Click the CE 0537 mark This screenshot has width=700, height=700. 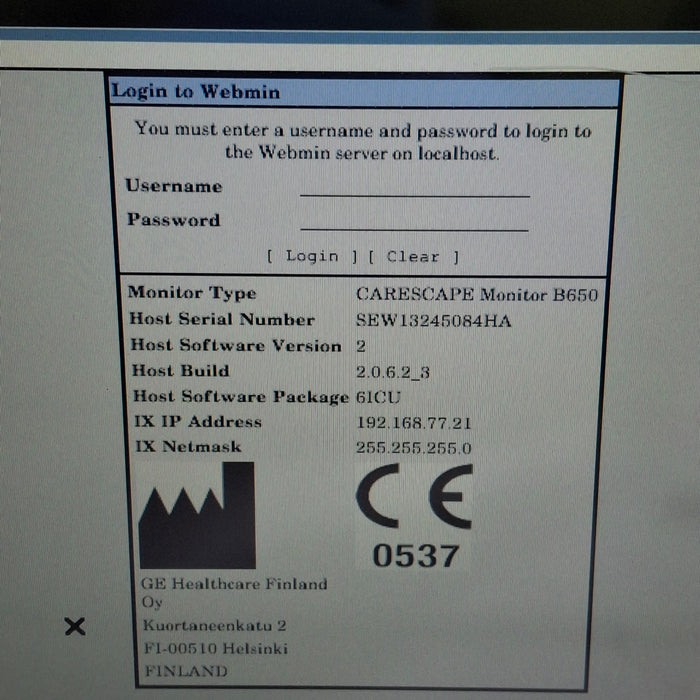click(415, 516)
